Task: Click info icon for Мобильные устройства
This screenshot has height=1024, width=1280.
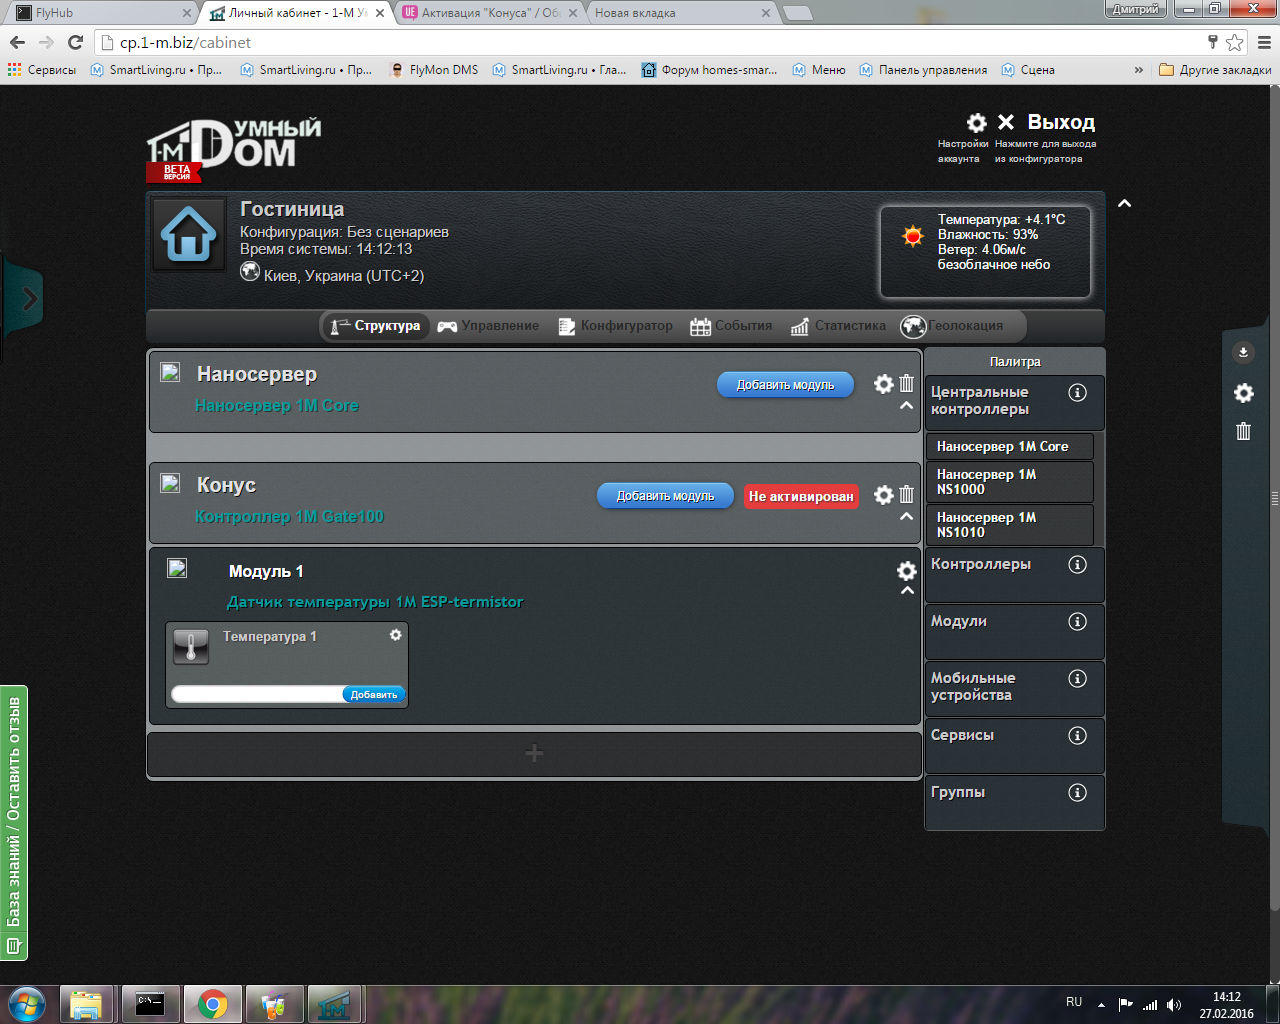Action: pos(1077,678)
